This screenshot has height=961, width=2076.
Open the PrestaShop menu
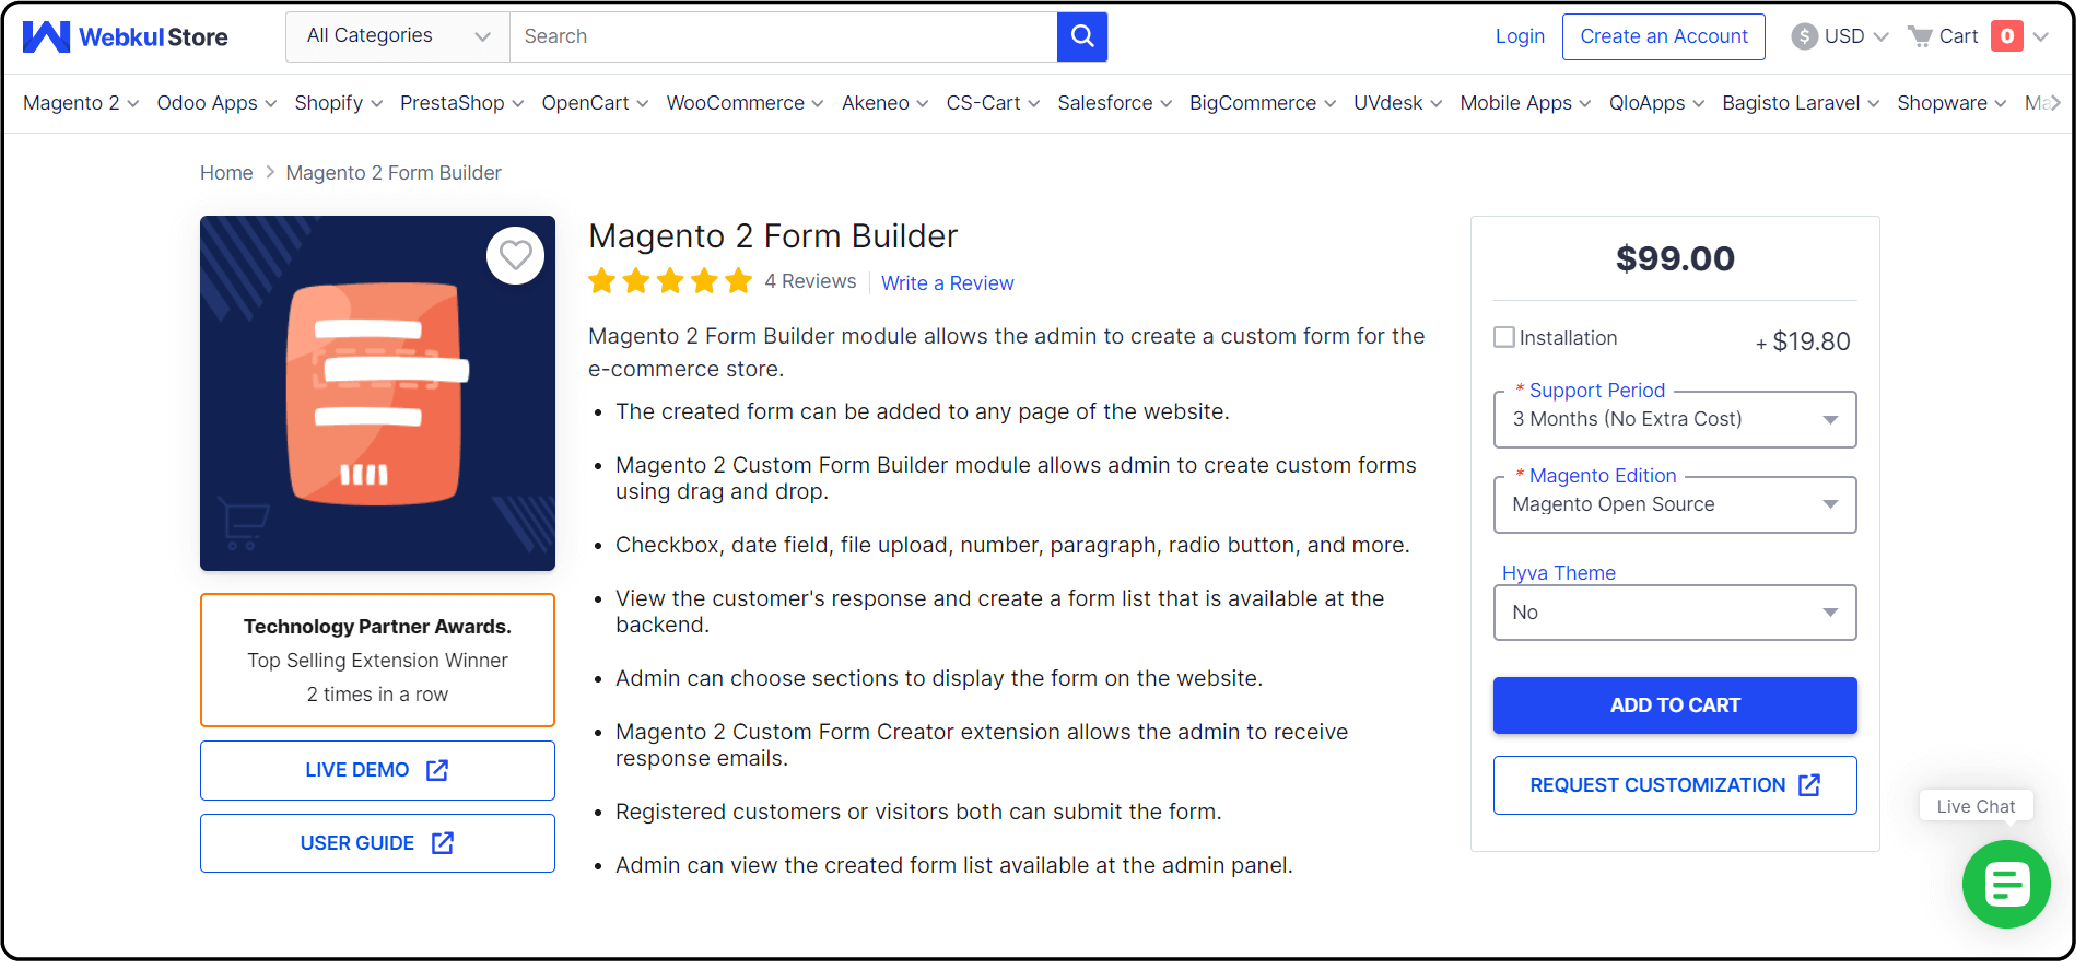[x=462, y=103]
